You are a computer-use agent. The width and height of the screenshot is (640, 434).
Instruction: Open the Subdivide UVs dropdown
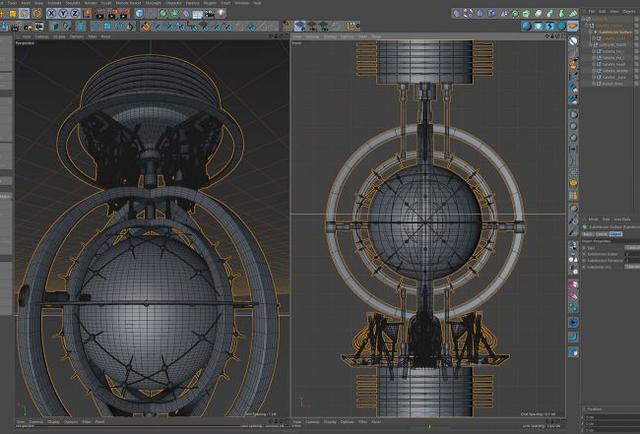pos(632,267)
